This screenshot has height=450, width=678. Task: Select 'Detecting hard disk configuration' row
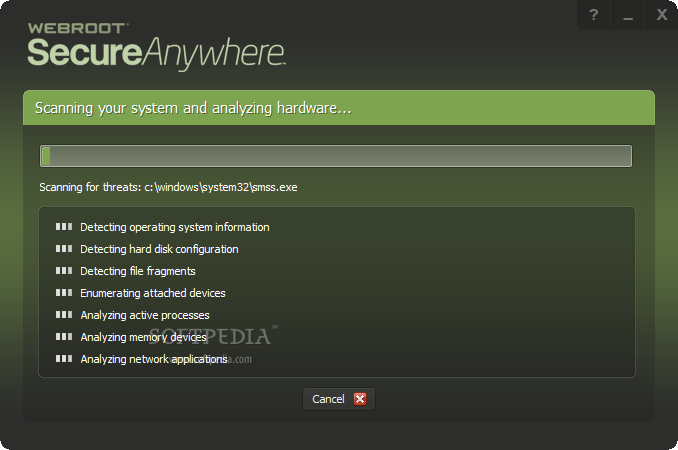point(147,249)
